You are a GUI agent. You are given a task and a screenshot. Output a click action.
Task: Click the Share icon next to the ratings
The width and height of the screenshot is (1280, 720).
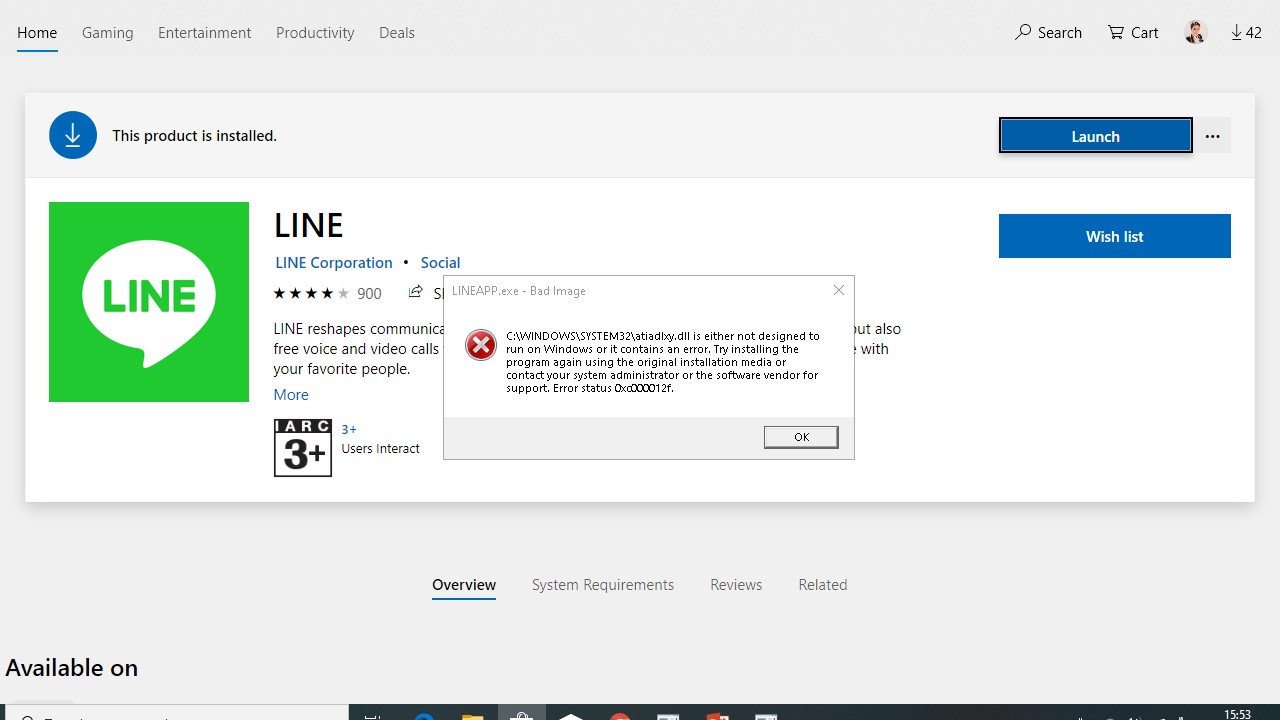tap(416, 292)
